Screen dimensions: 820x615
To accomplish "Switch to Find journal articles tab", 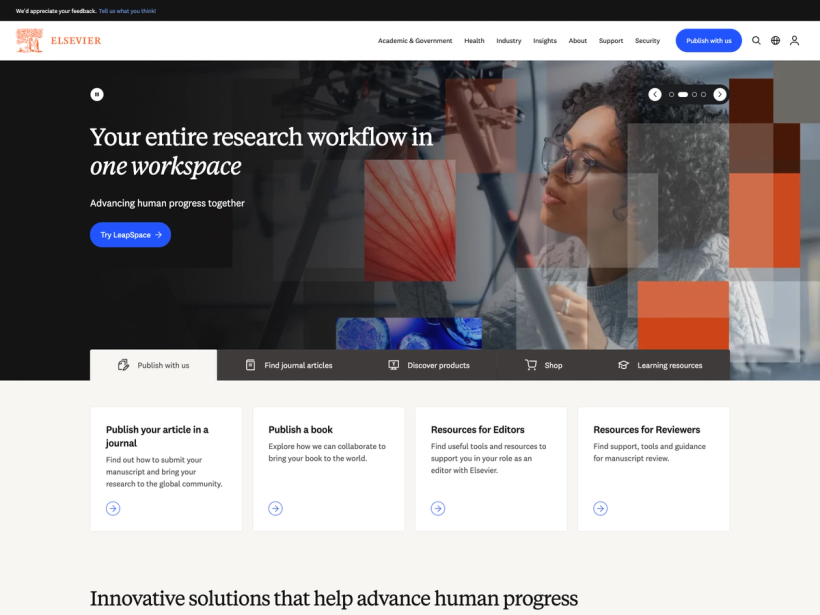I will coord(289,365).
